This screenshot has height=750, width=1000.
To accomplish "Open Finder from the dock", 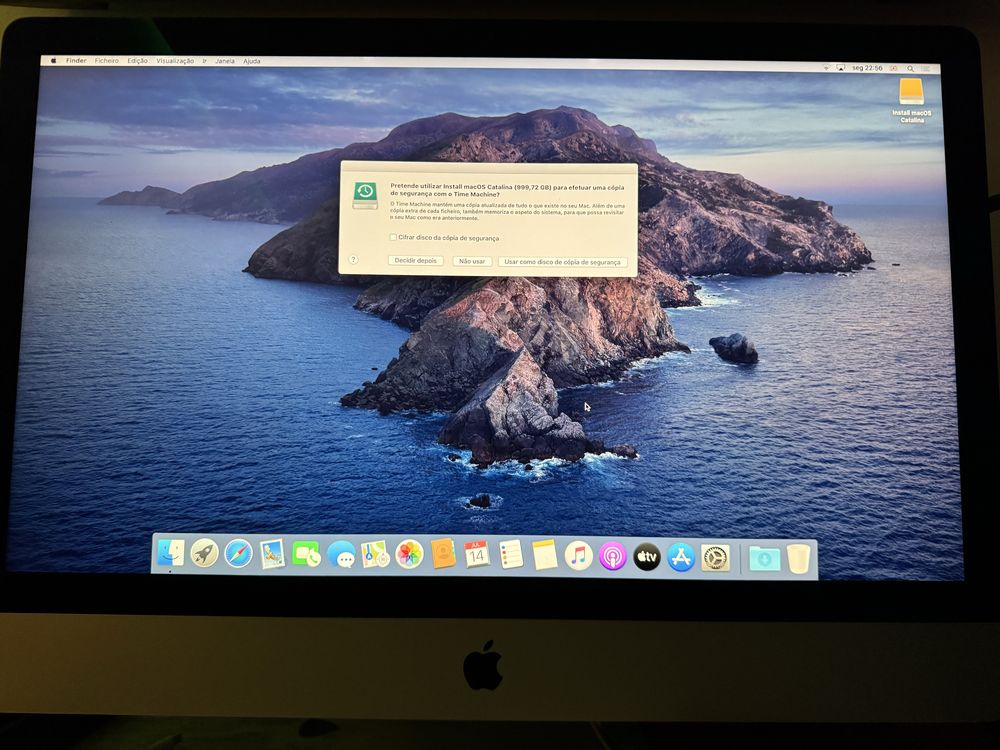I will coord(170,553).
